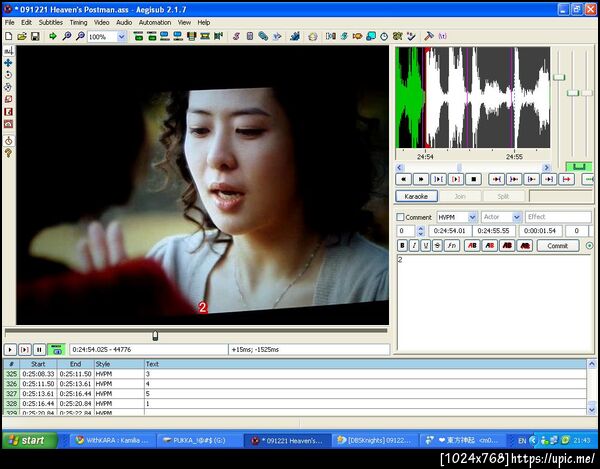600x469 pixels.
Task: Click the New subtitles icon
Action: tap(8, 36)
